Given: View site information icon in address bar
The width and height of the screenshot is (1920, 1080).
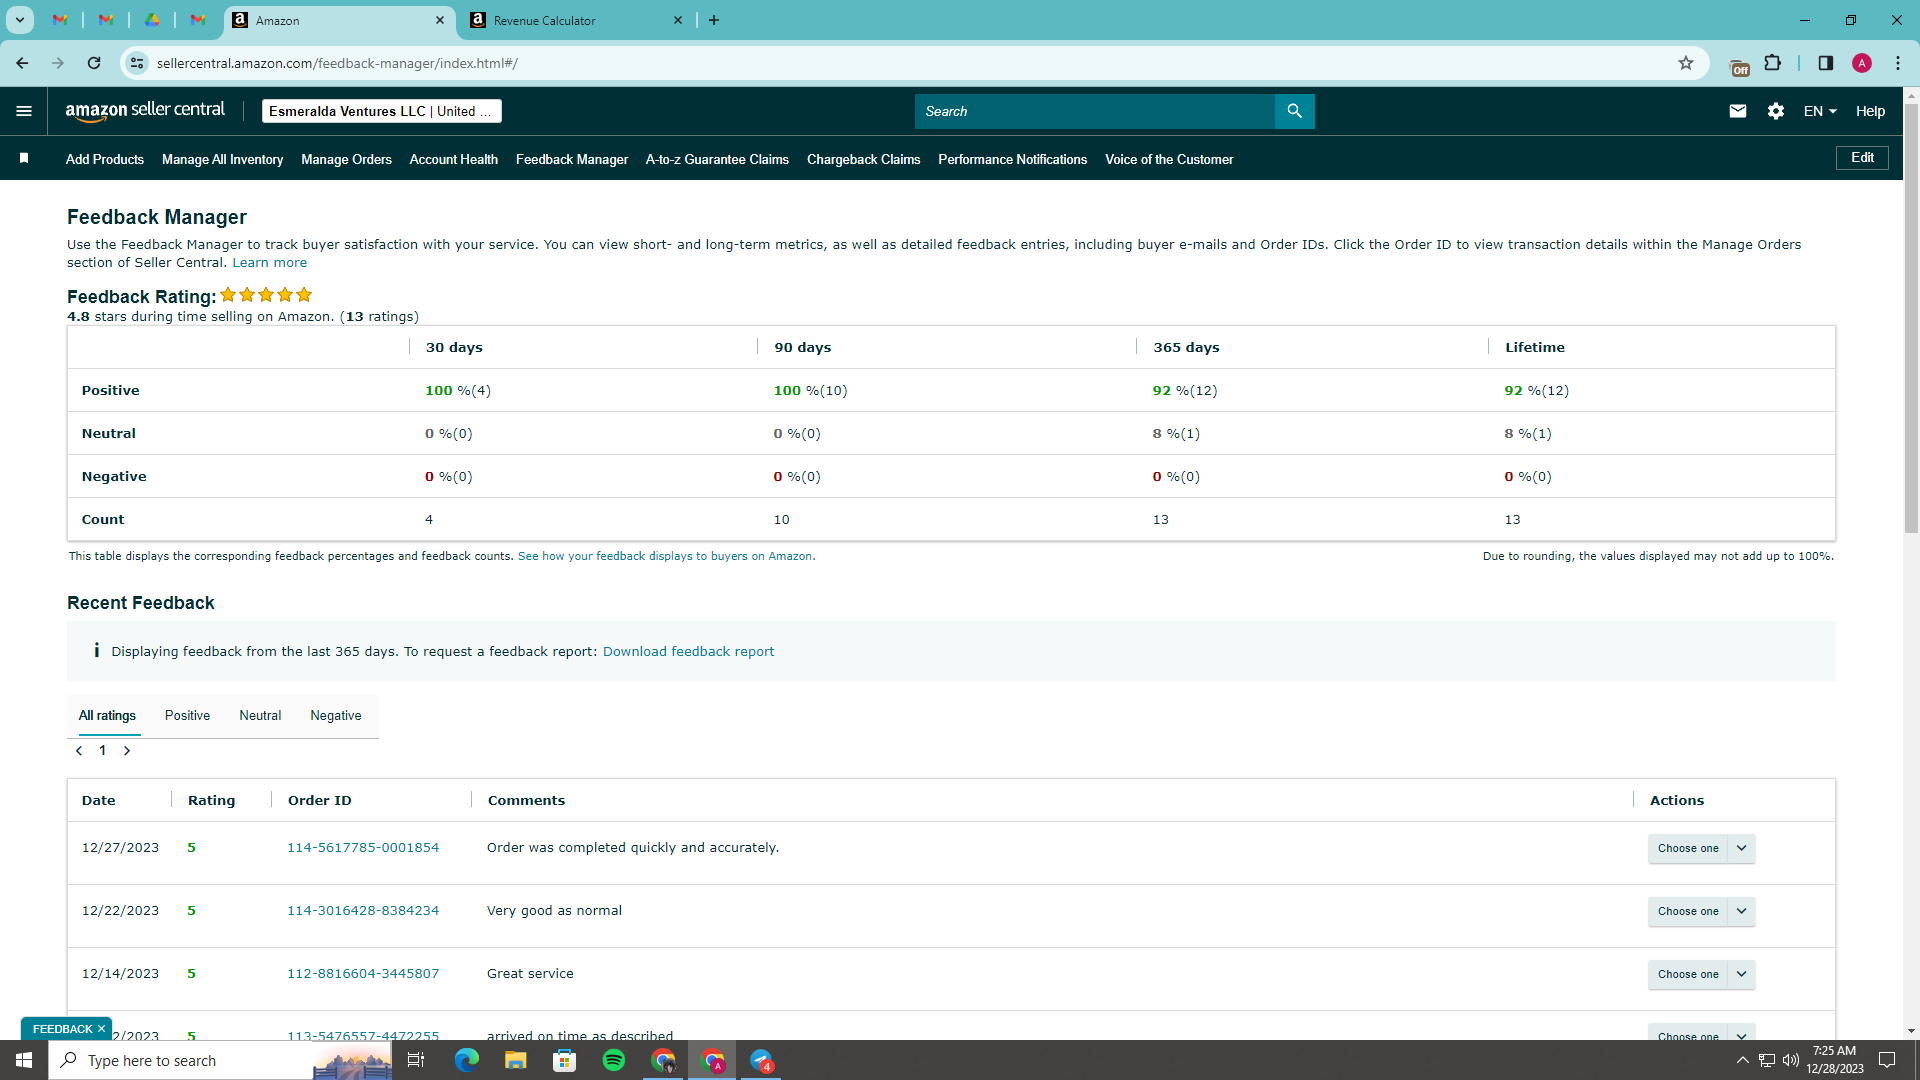Looking at the screenshot, I should tap(137, 63).
